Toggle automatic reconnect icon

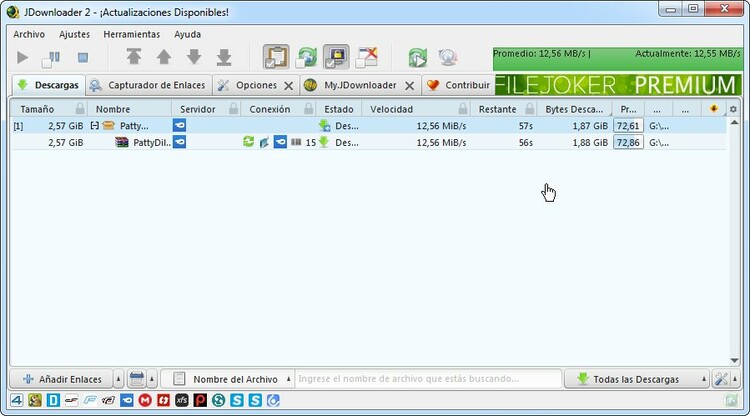coord(306,57)
